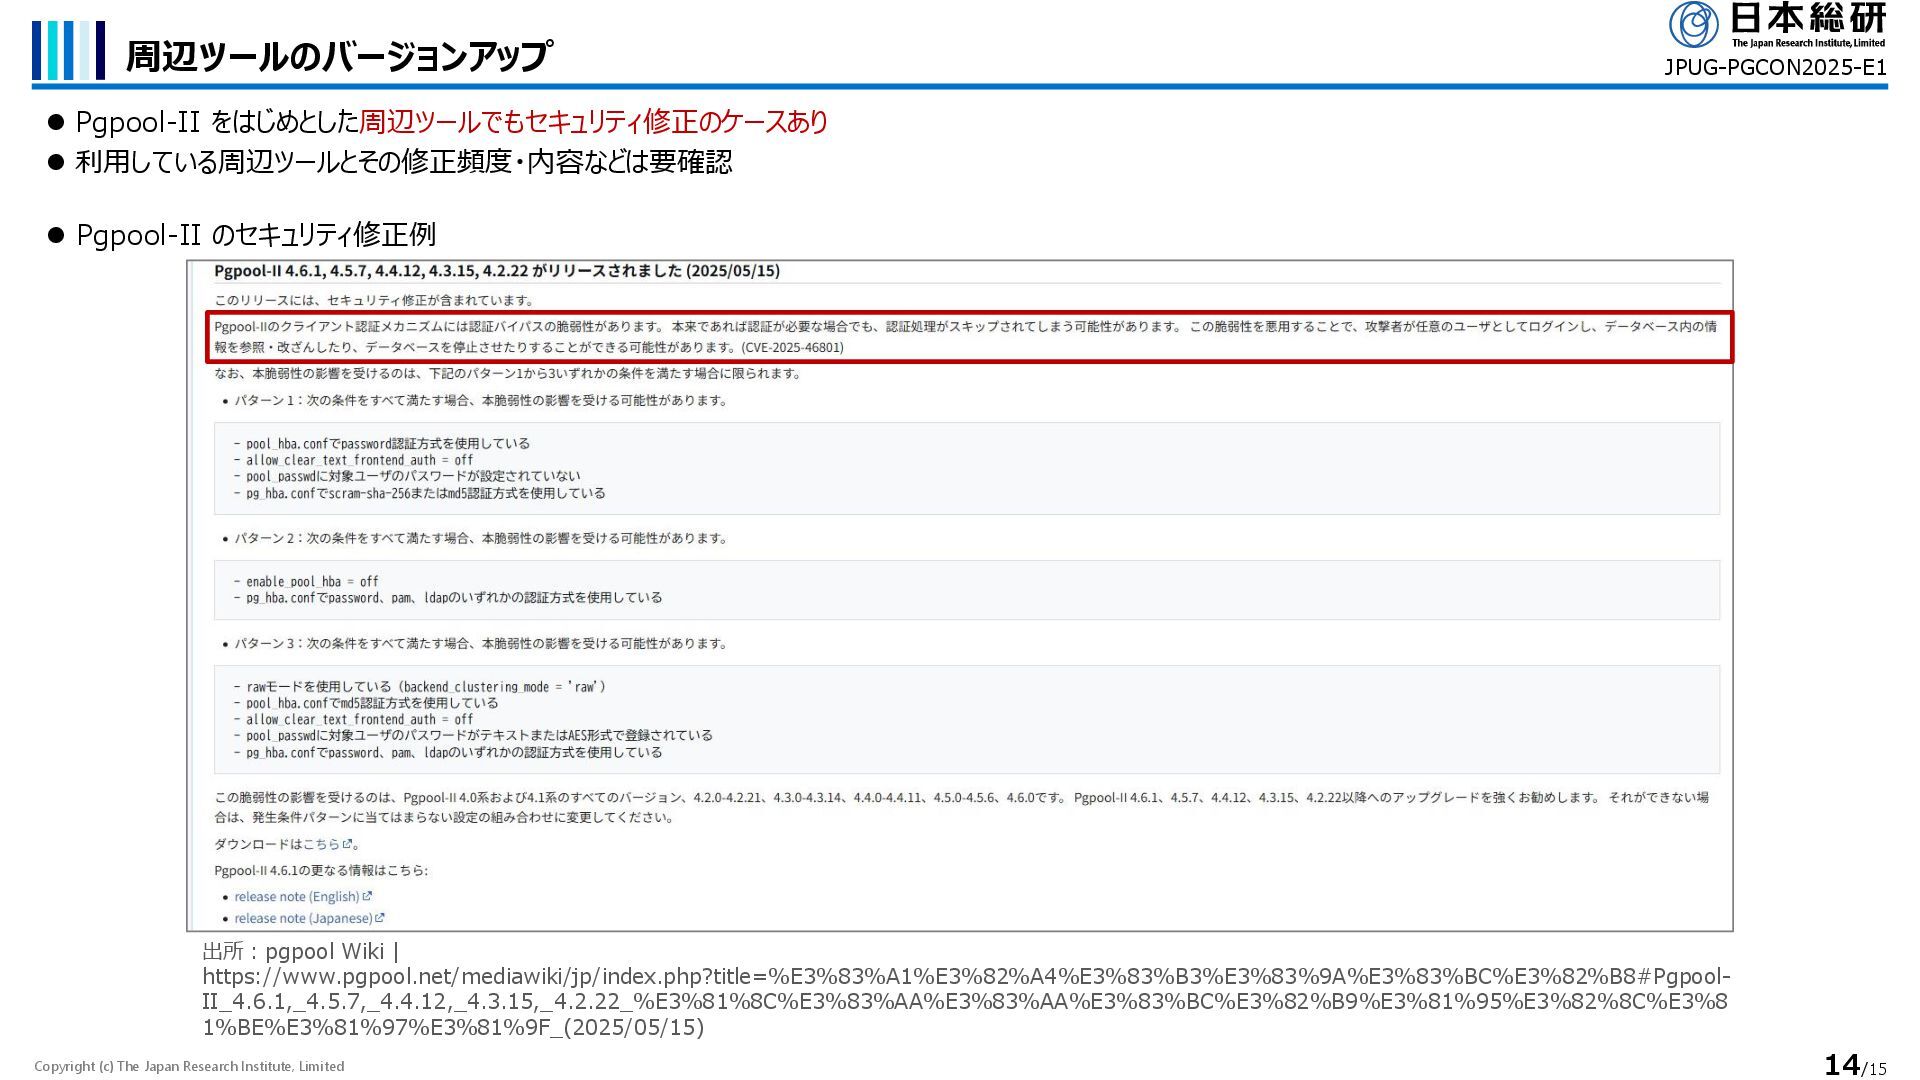The height and width of the screenshot is (1080, 1920).
Task: Click the Japan Research Institute circular logo
Action: click(x=1693, y=25)
